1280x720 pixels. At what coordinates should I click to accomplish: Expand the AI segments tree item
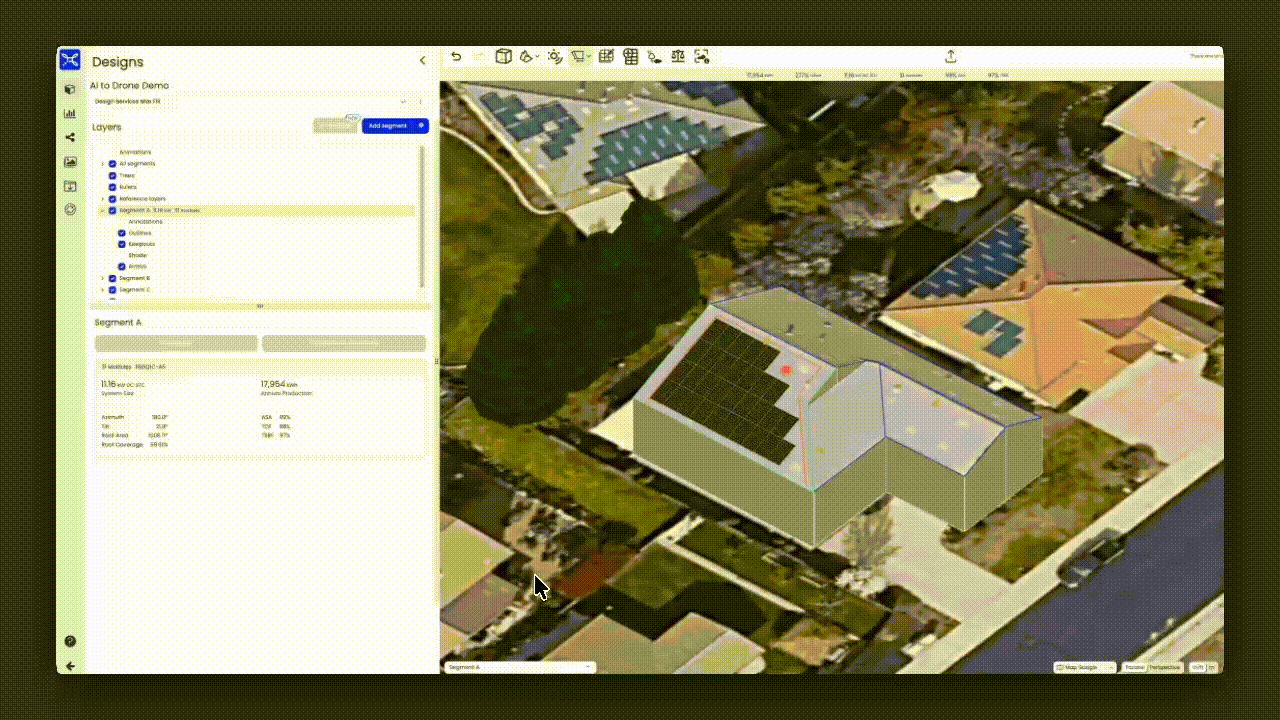102,163
